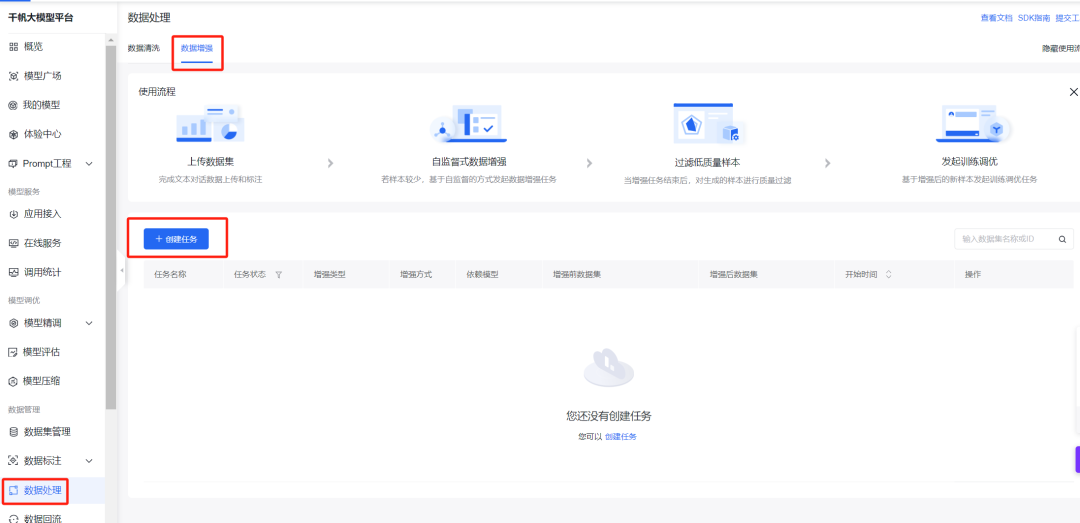1080x523 pixels.
Task: Click the 应用接入 sidebar item
Action: click(x=41, y=213)
